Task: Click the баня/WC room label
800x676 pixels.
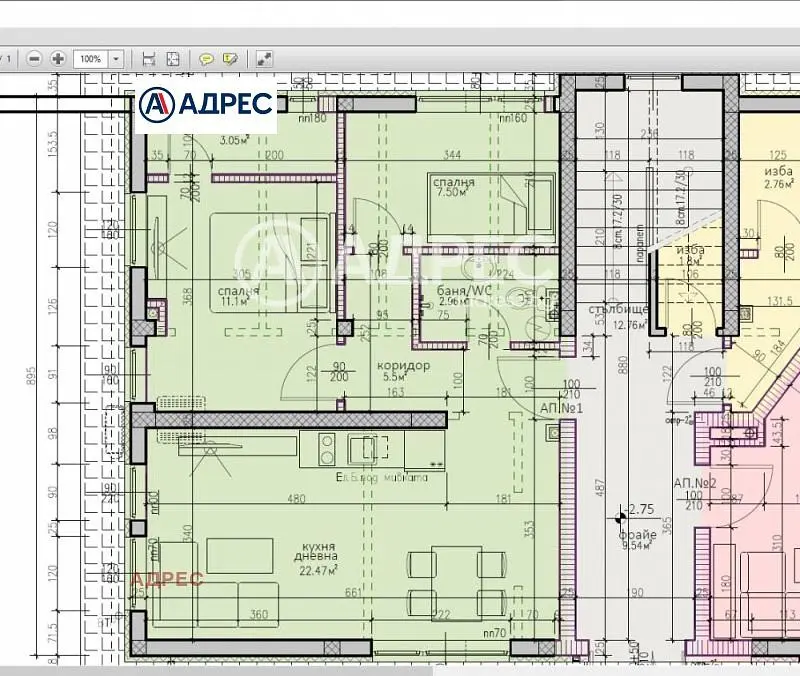Action: pos(465,293)
